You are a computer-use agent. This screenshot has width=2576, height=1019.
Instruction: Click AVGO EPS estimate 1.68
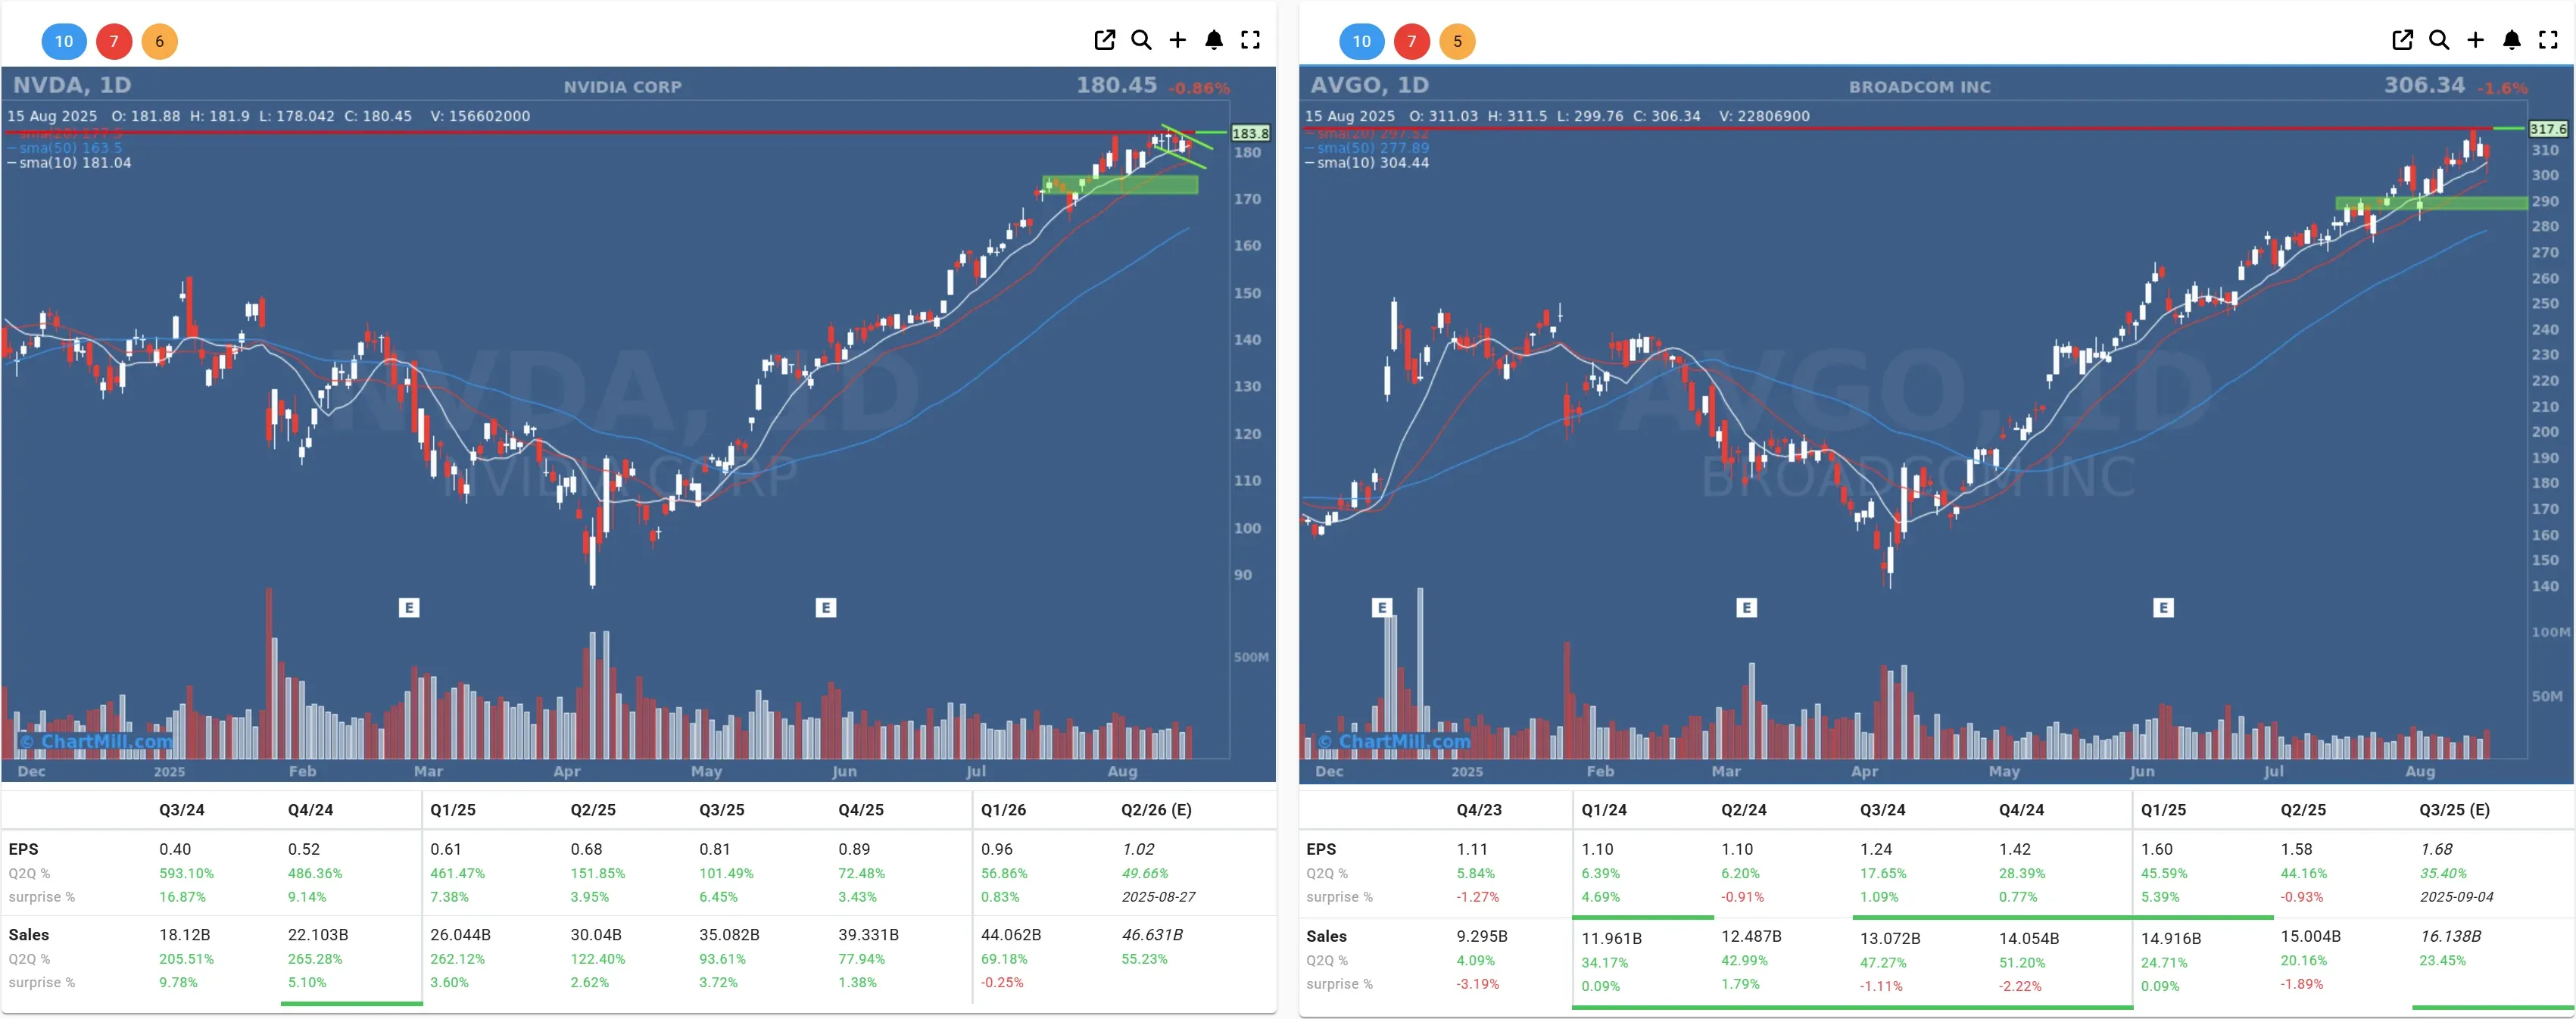coord(2436,849)
